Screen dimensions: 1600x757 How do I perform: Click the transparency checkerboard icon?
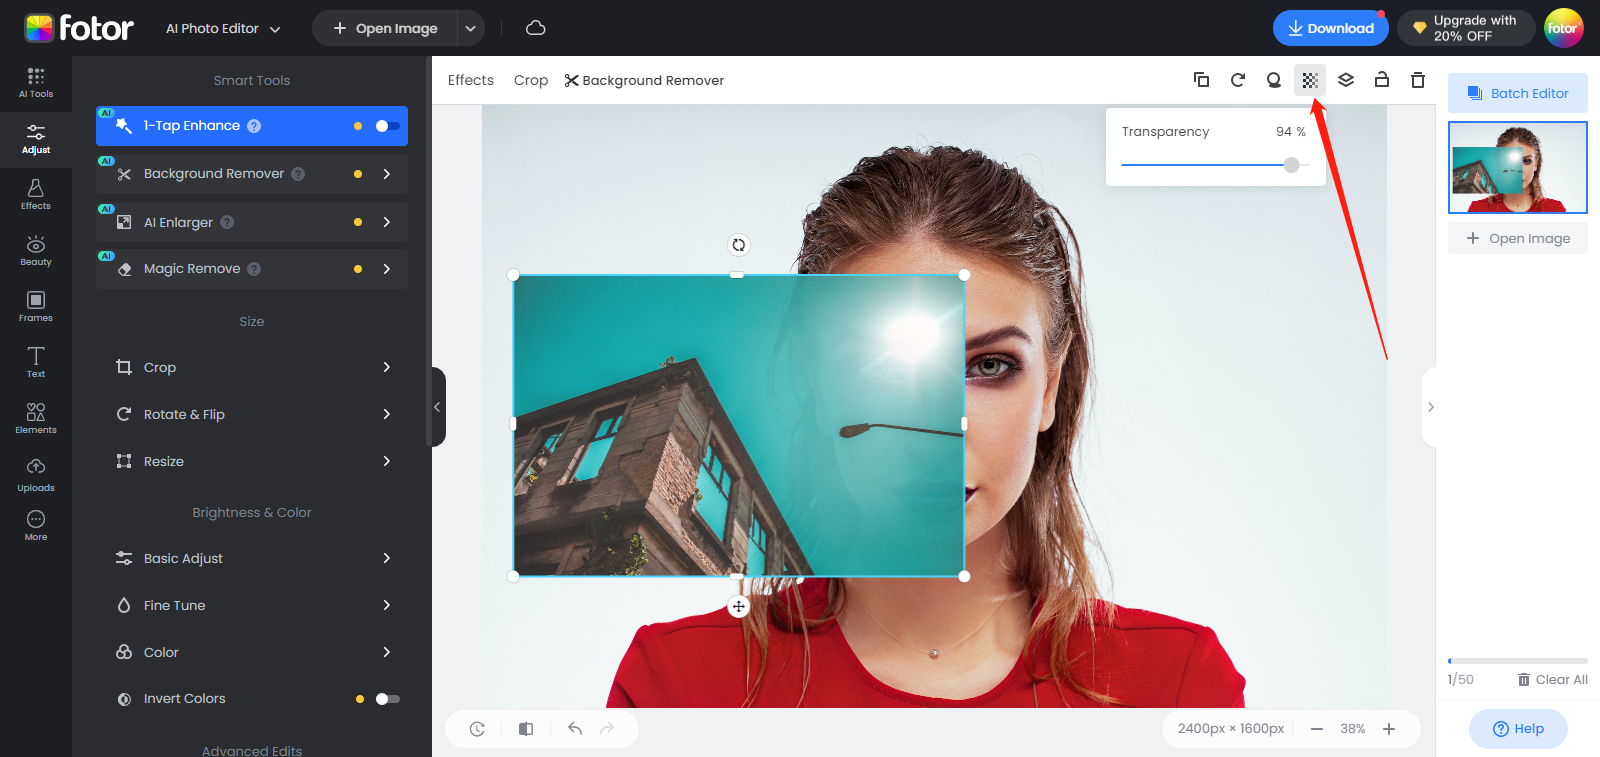[x=1310, y=80]
